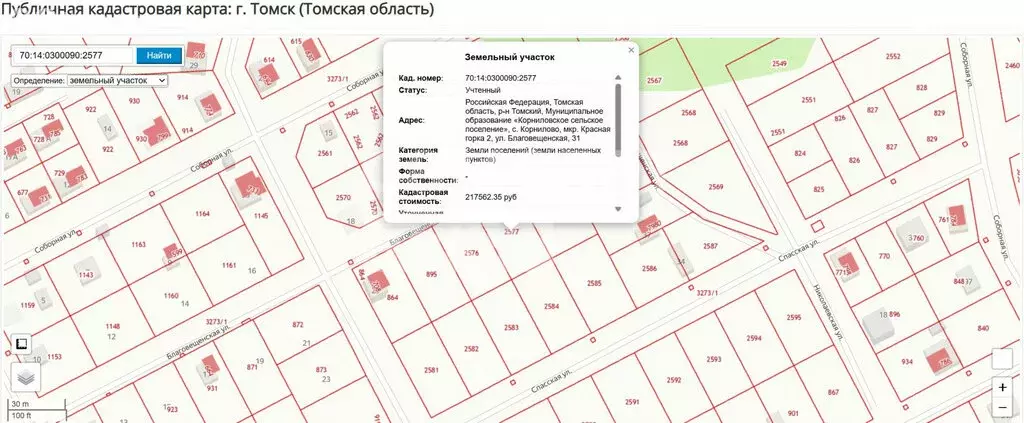Select parcel 2595 on the map
Viewport: 1024px width, 423px height.
[x=794, y=317]
